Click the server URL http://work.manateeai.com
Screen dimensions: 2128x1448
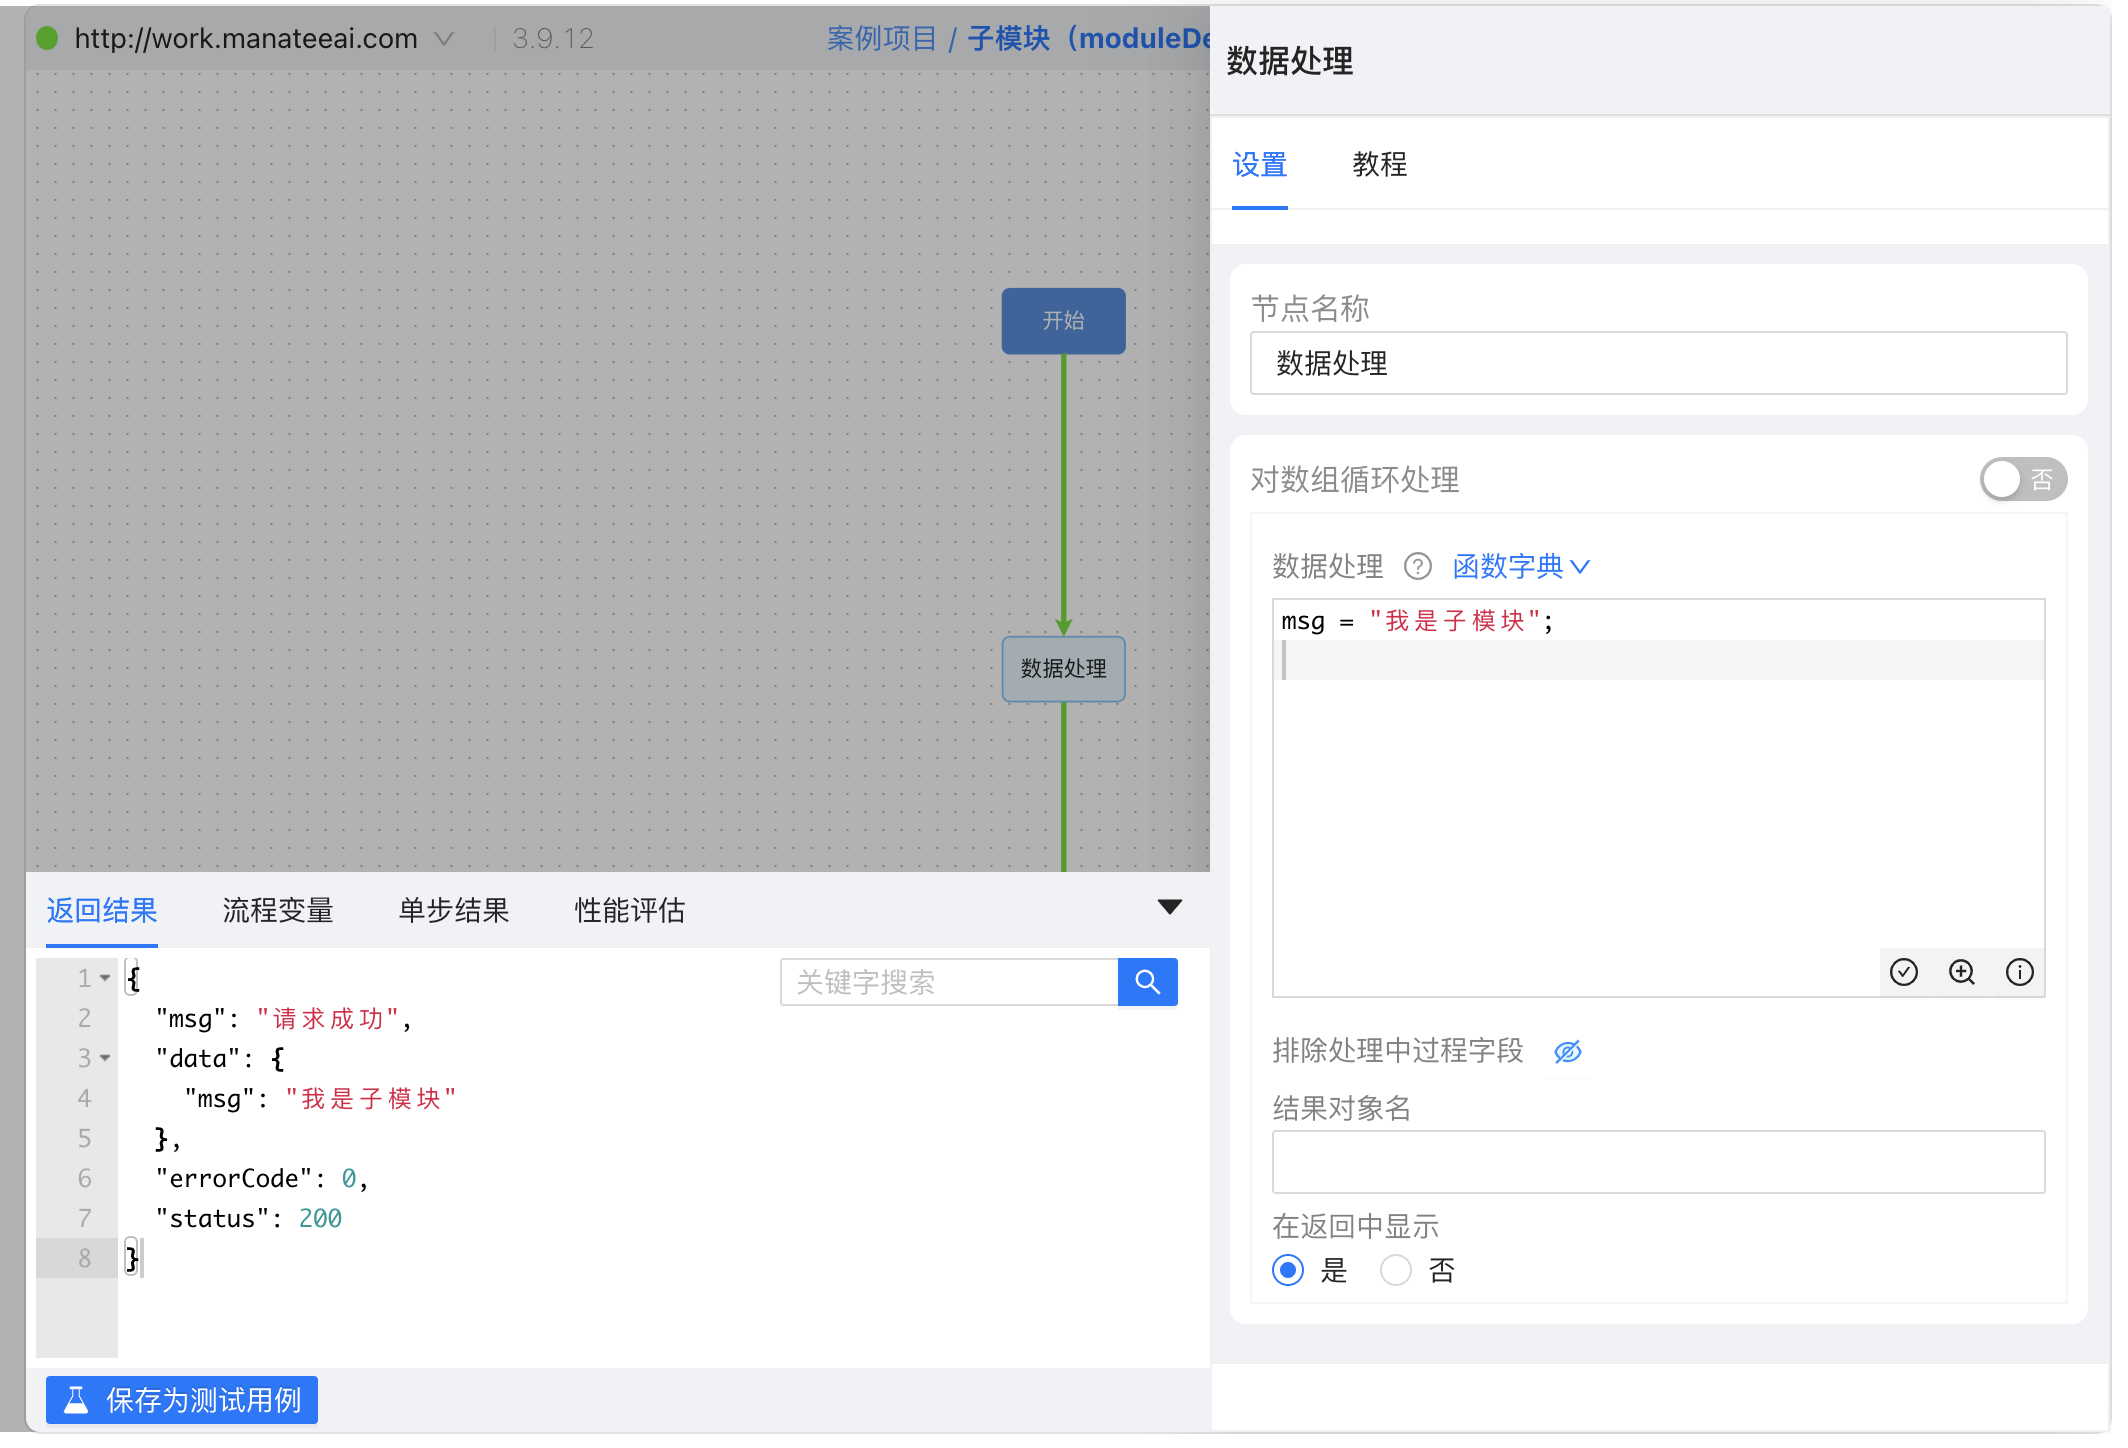click(246, 39)
